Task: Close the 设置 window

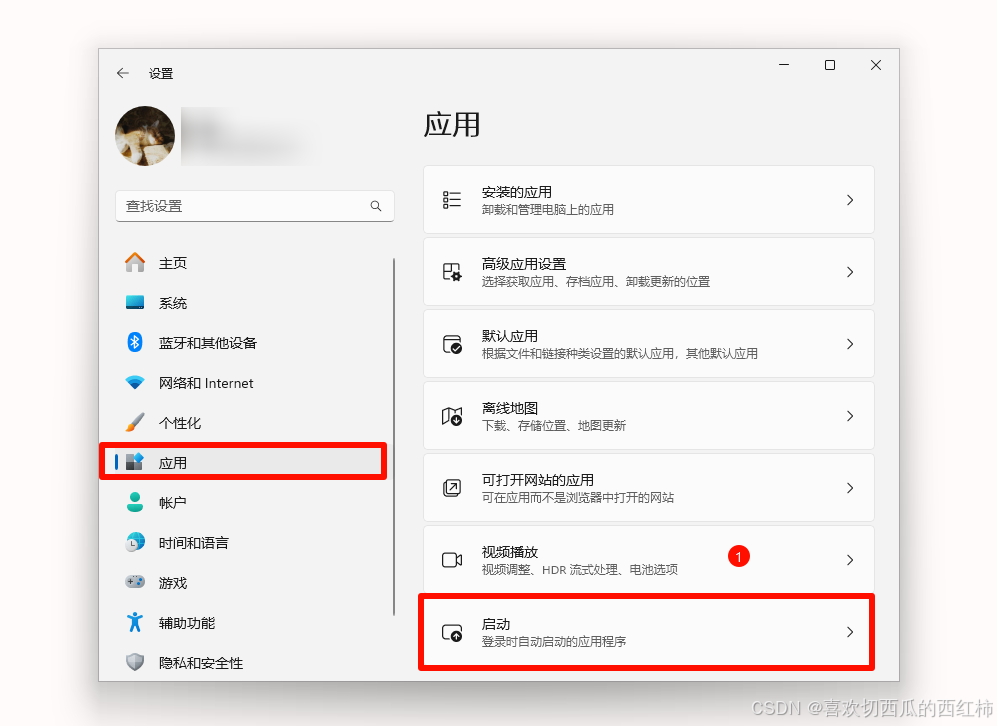Action: [x=876, y=65]
